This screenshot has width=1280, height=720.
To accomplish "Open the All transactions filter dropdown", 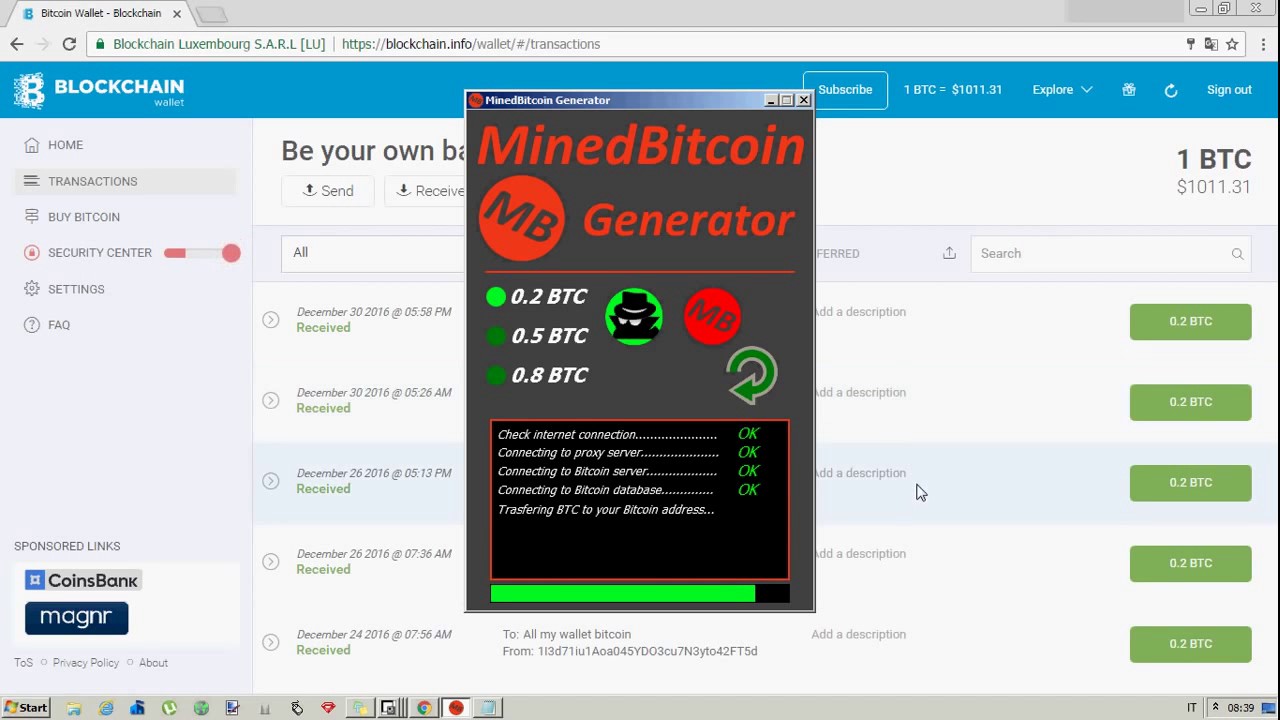I will point(374,253).
